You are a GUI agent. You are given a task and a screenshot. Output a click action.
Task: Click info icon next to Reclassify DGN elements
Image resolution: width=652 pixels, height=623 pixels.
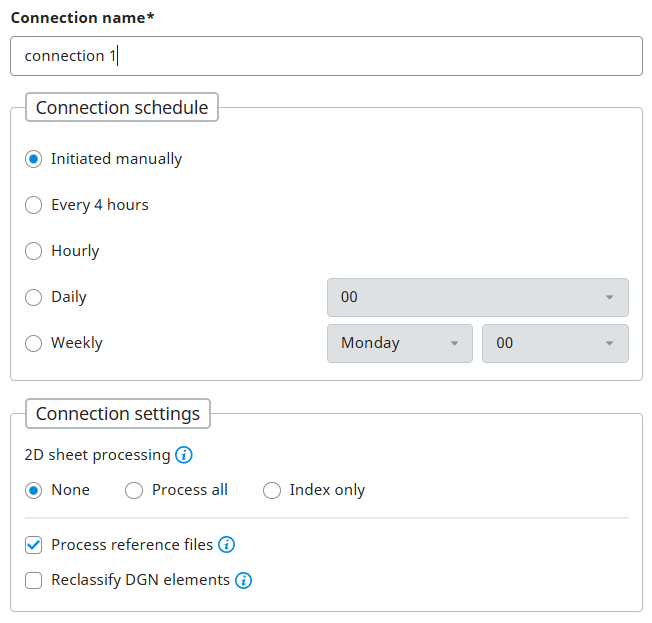[243, 580]
